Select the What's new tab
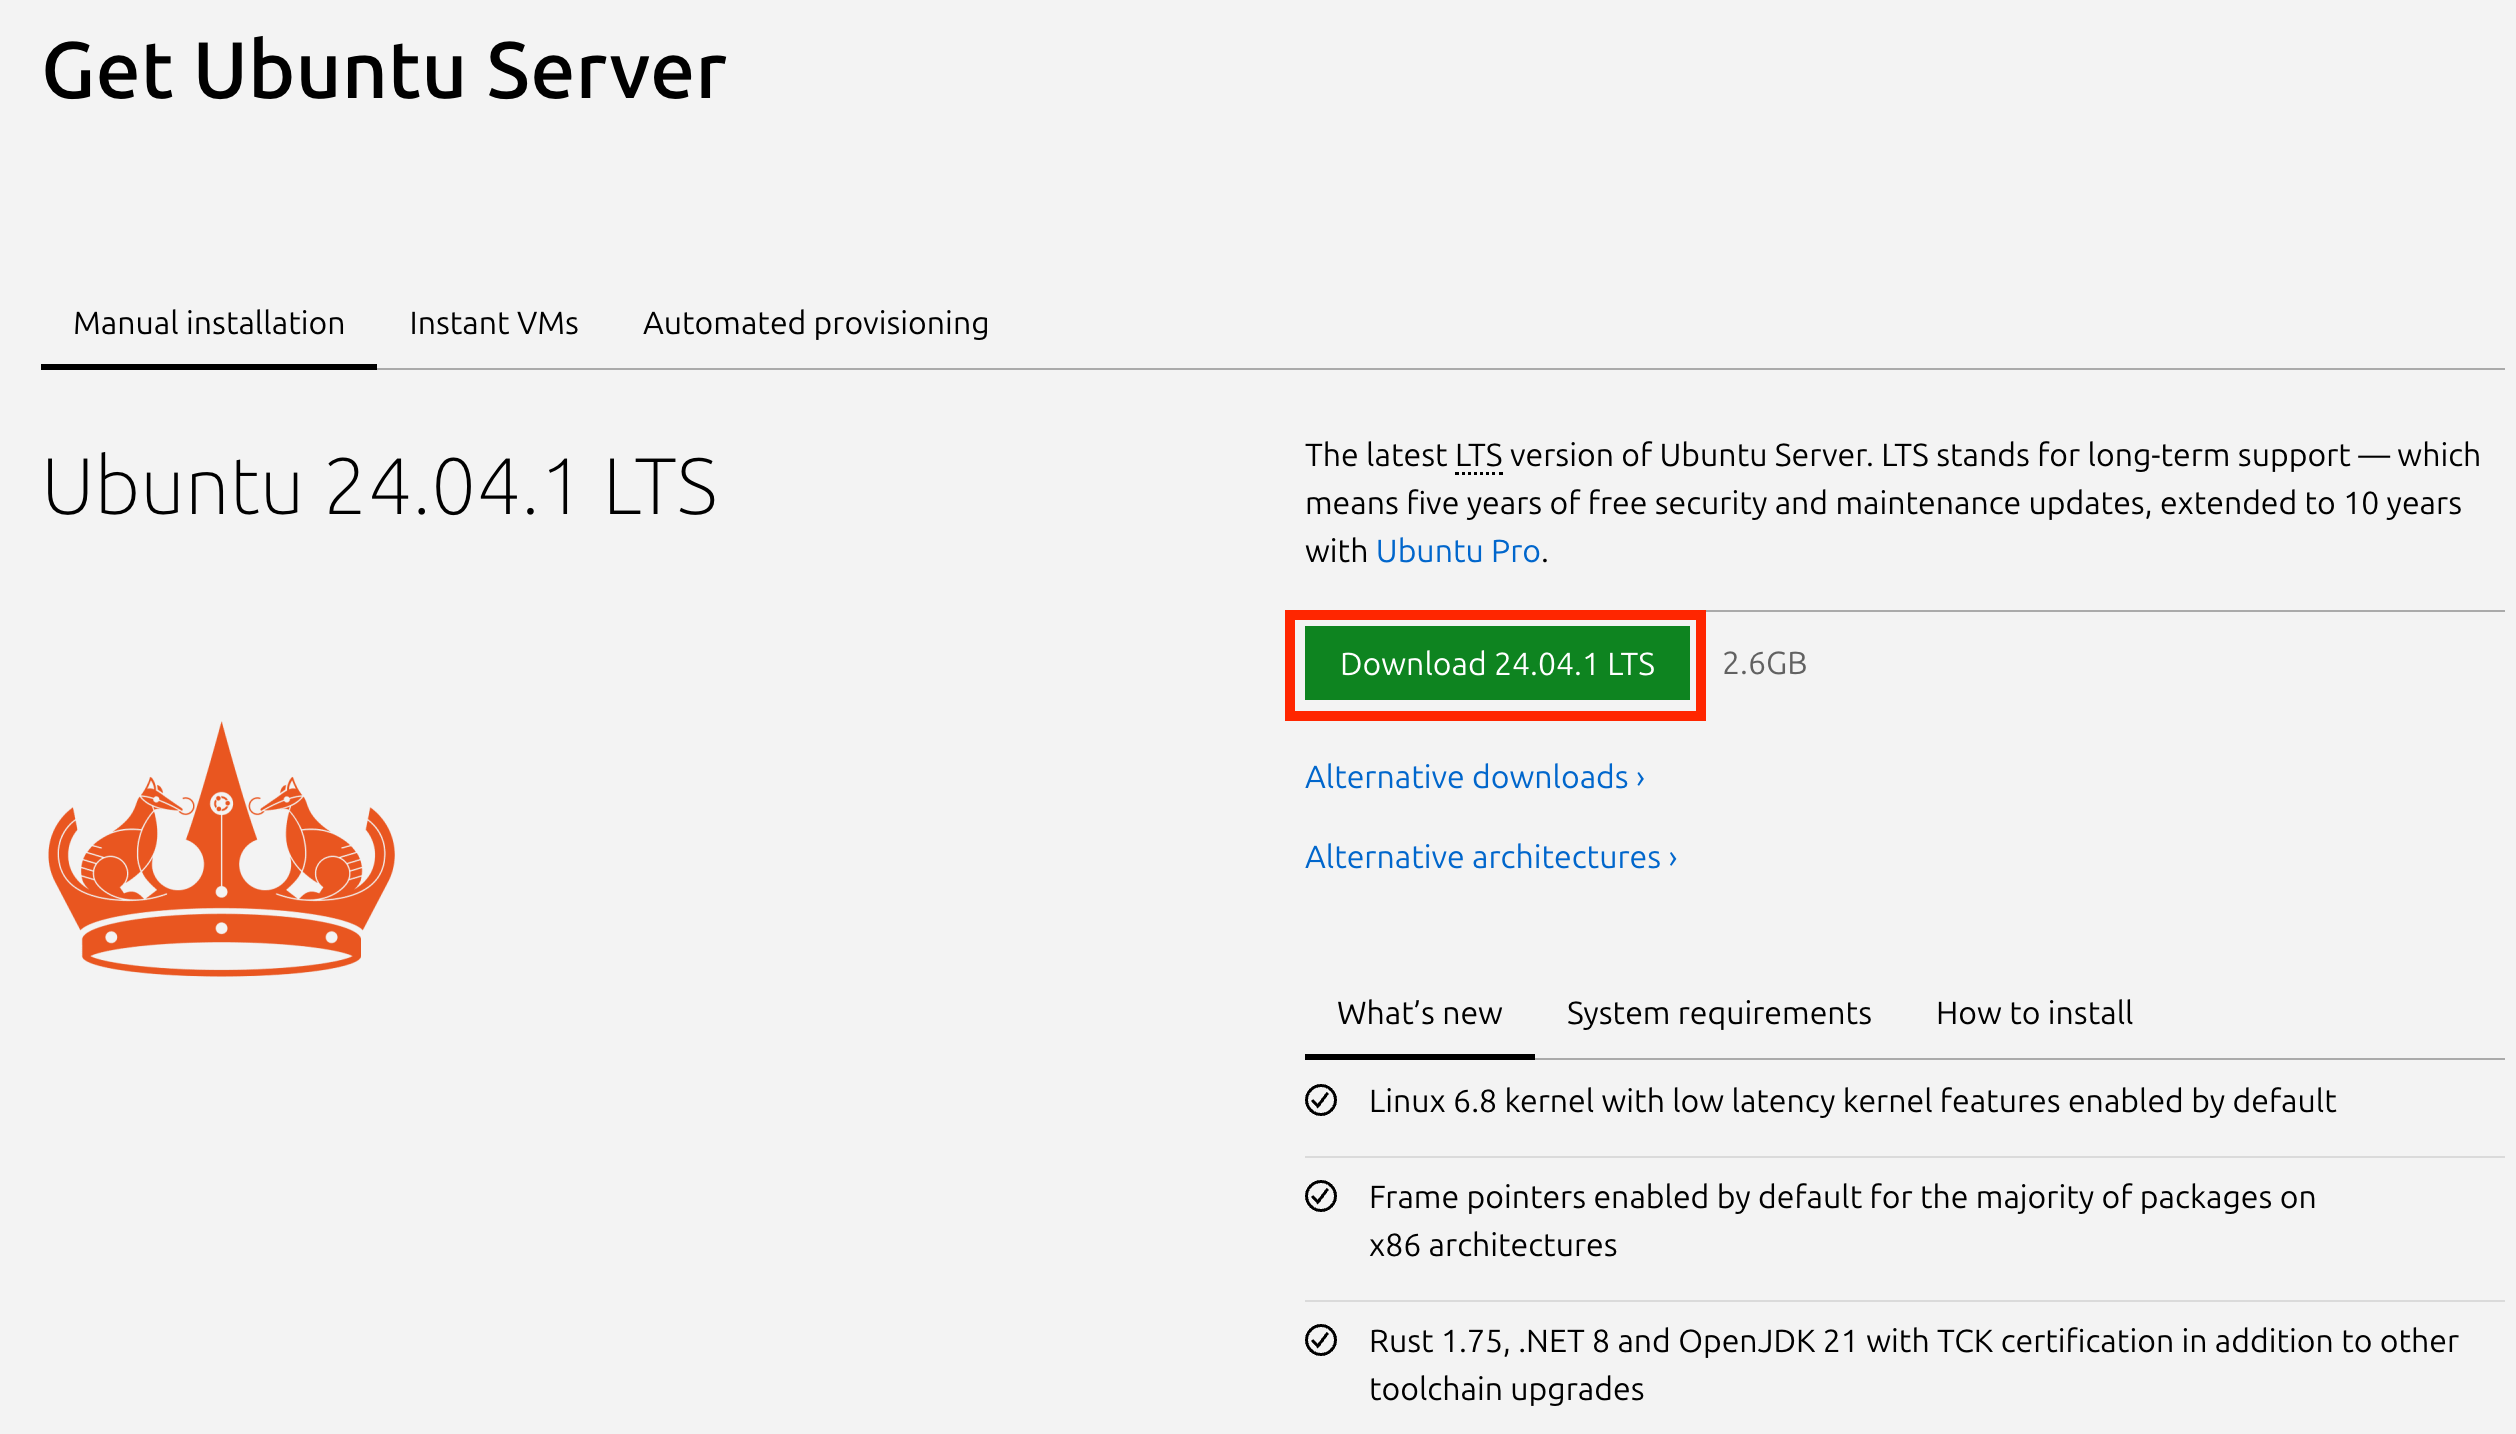2516x1434 pixels. pos(1419,1013)
